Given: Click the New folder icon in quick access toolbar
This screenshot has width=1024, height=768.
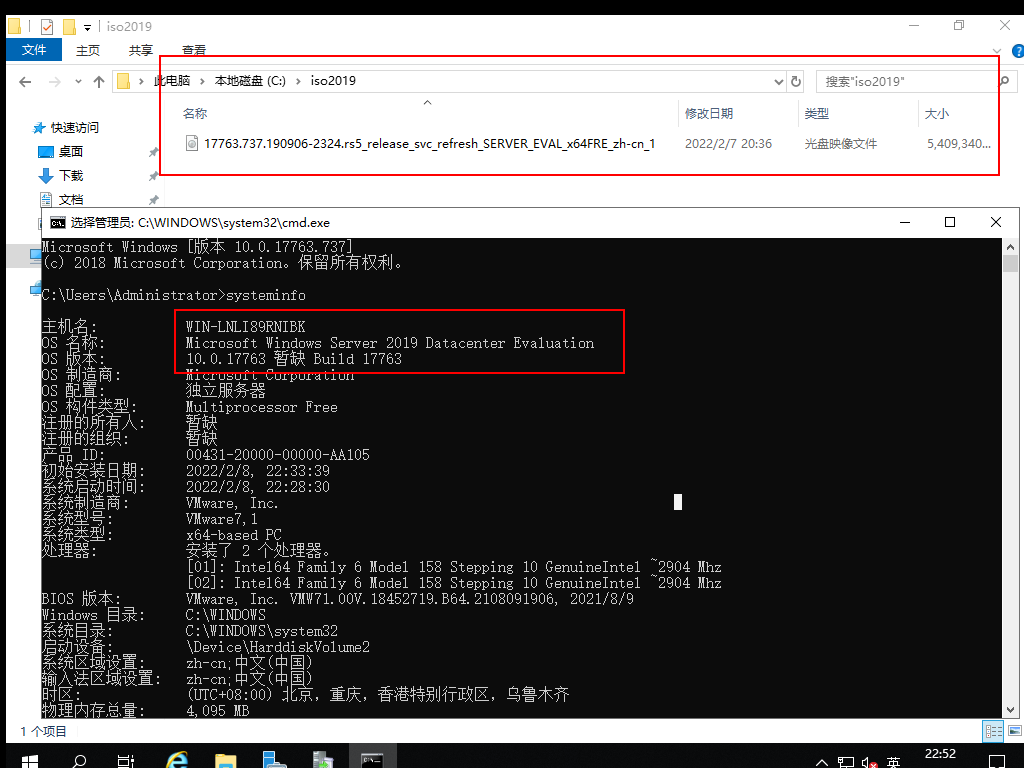Looking at the screenshot, I should [x=69, y=27].
